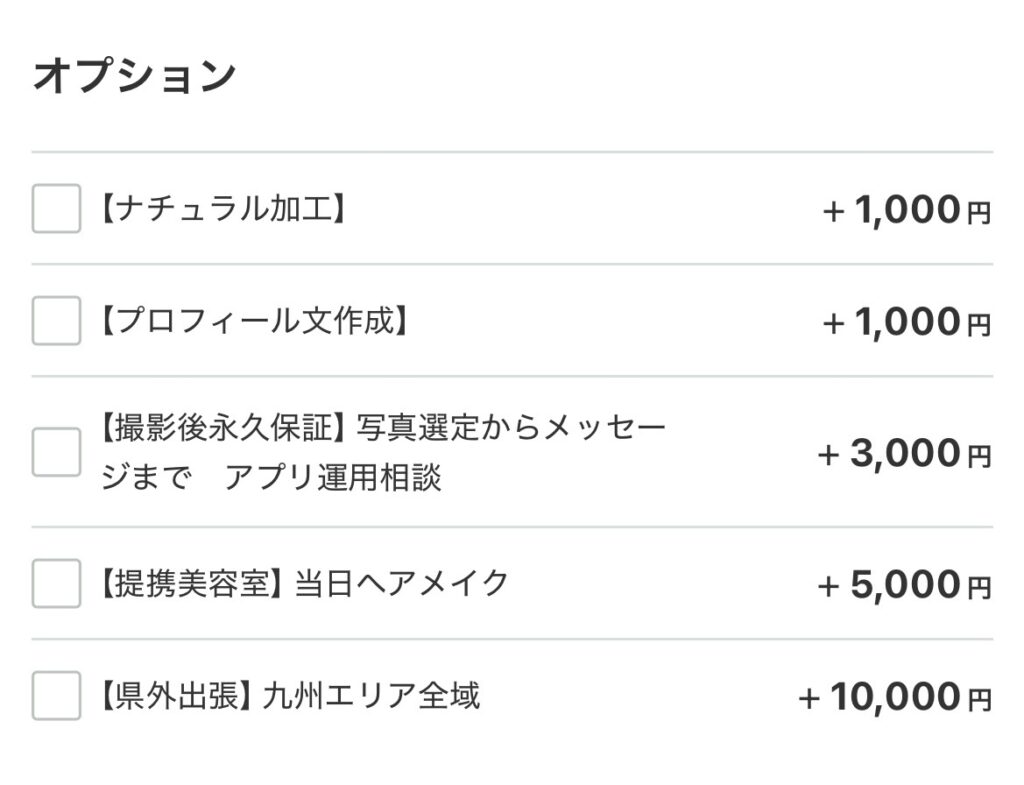The height and width of the screenshot is (785, 1024).
Task: Click the オプション section heading
Action: (134, 76)
